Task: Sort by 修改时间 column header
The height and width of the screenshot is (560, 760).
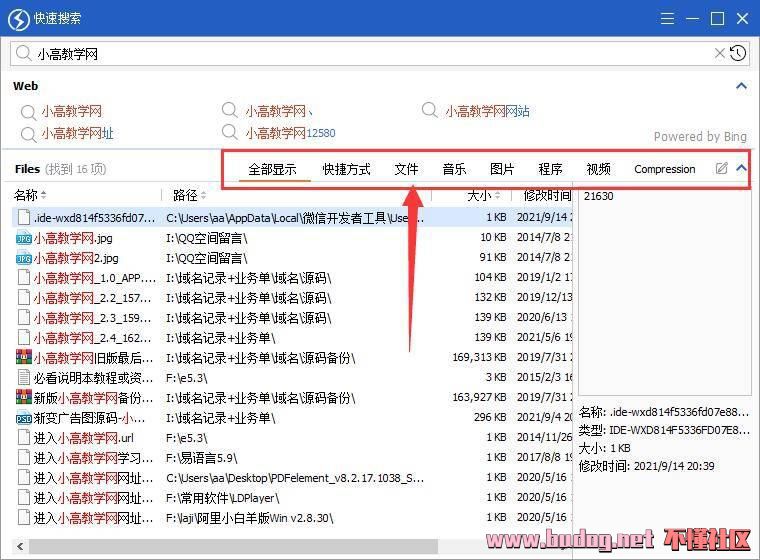Action: (547, 195)
